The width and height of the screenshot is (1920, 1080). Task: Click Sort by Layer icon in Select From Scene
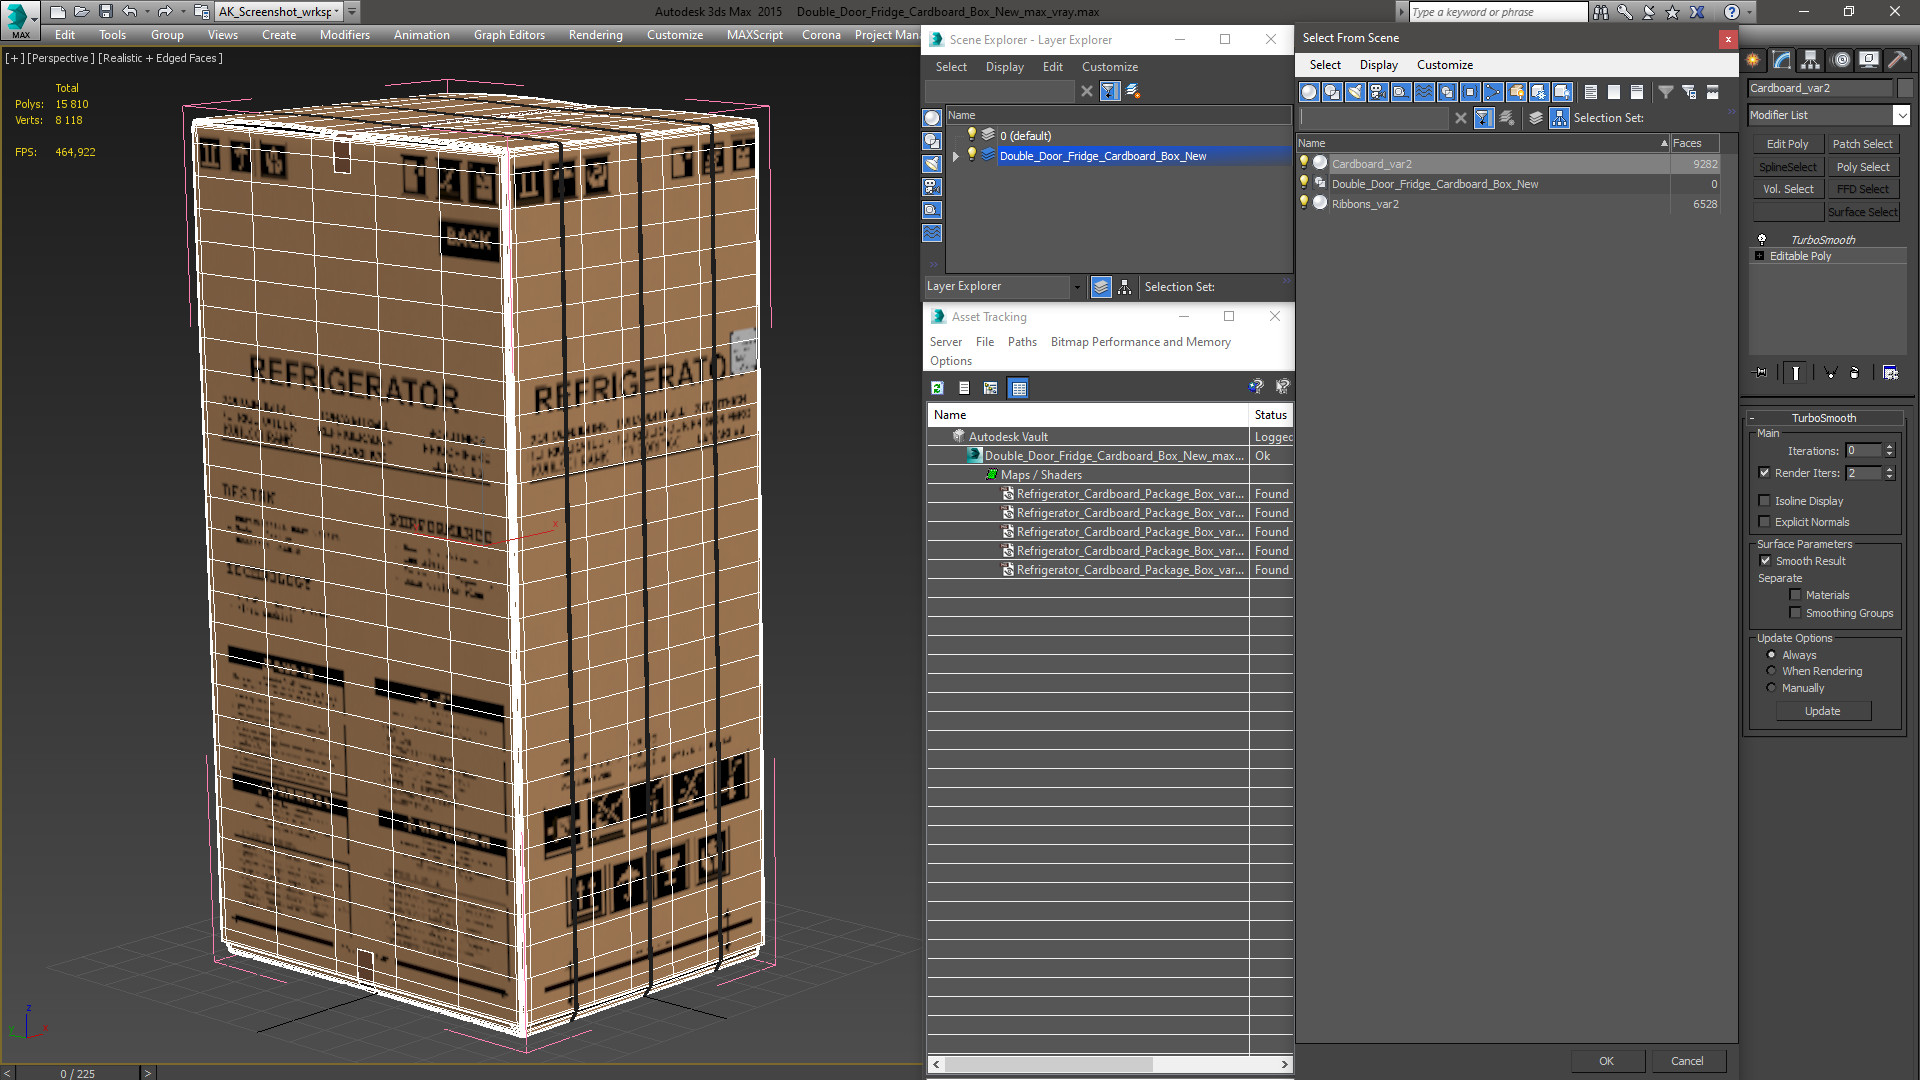click(x=1536, y=118)
